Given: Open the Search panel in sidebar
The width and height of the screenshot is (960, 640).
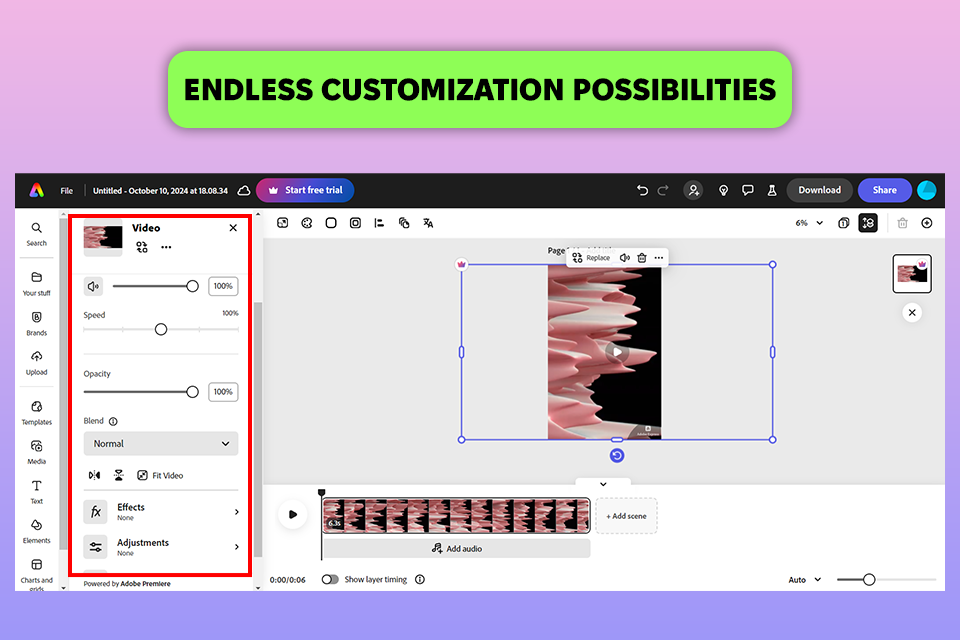Looking at the screenshot, I should pos(37,235).
